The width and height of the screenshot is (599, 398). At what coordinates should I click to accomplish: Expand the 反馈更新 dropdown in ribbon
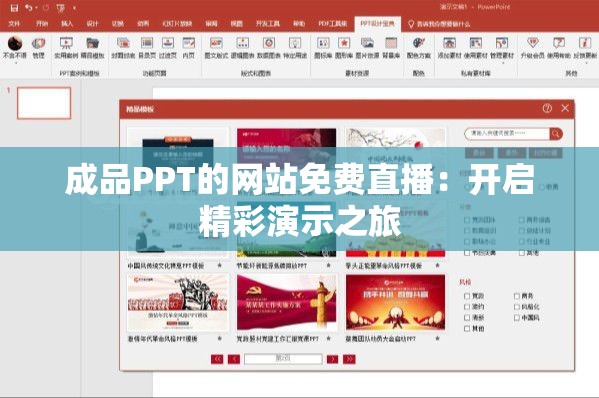[585, 63]
